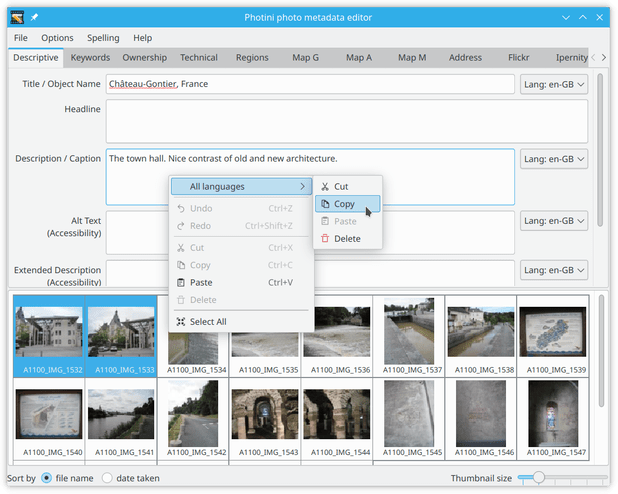This screenshot has height=494, width=618.
Task: Select thumbnail A1100_IMG_1546
Action: (481, 419)
